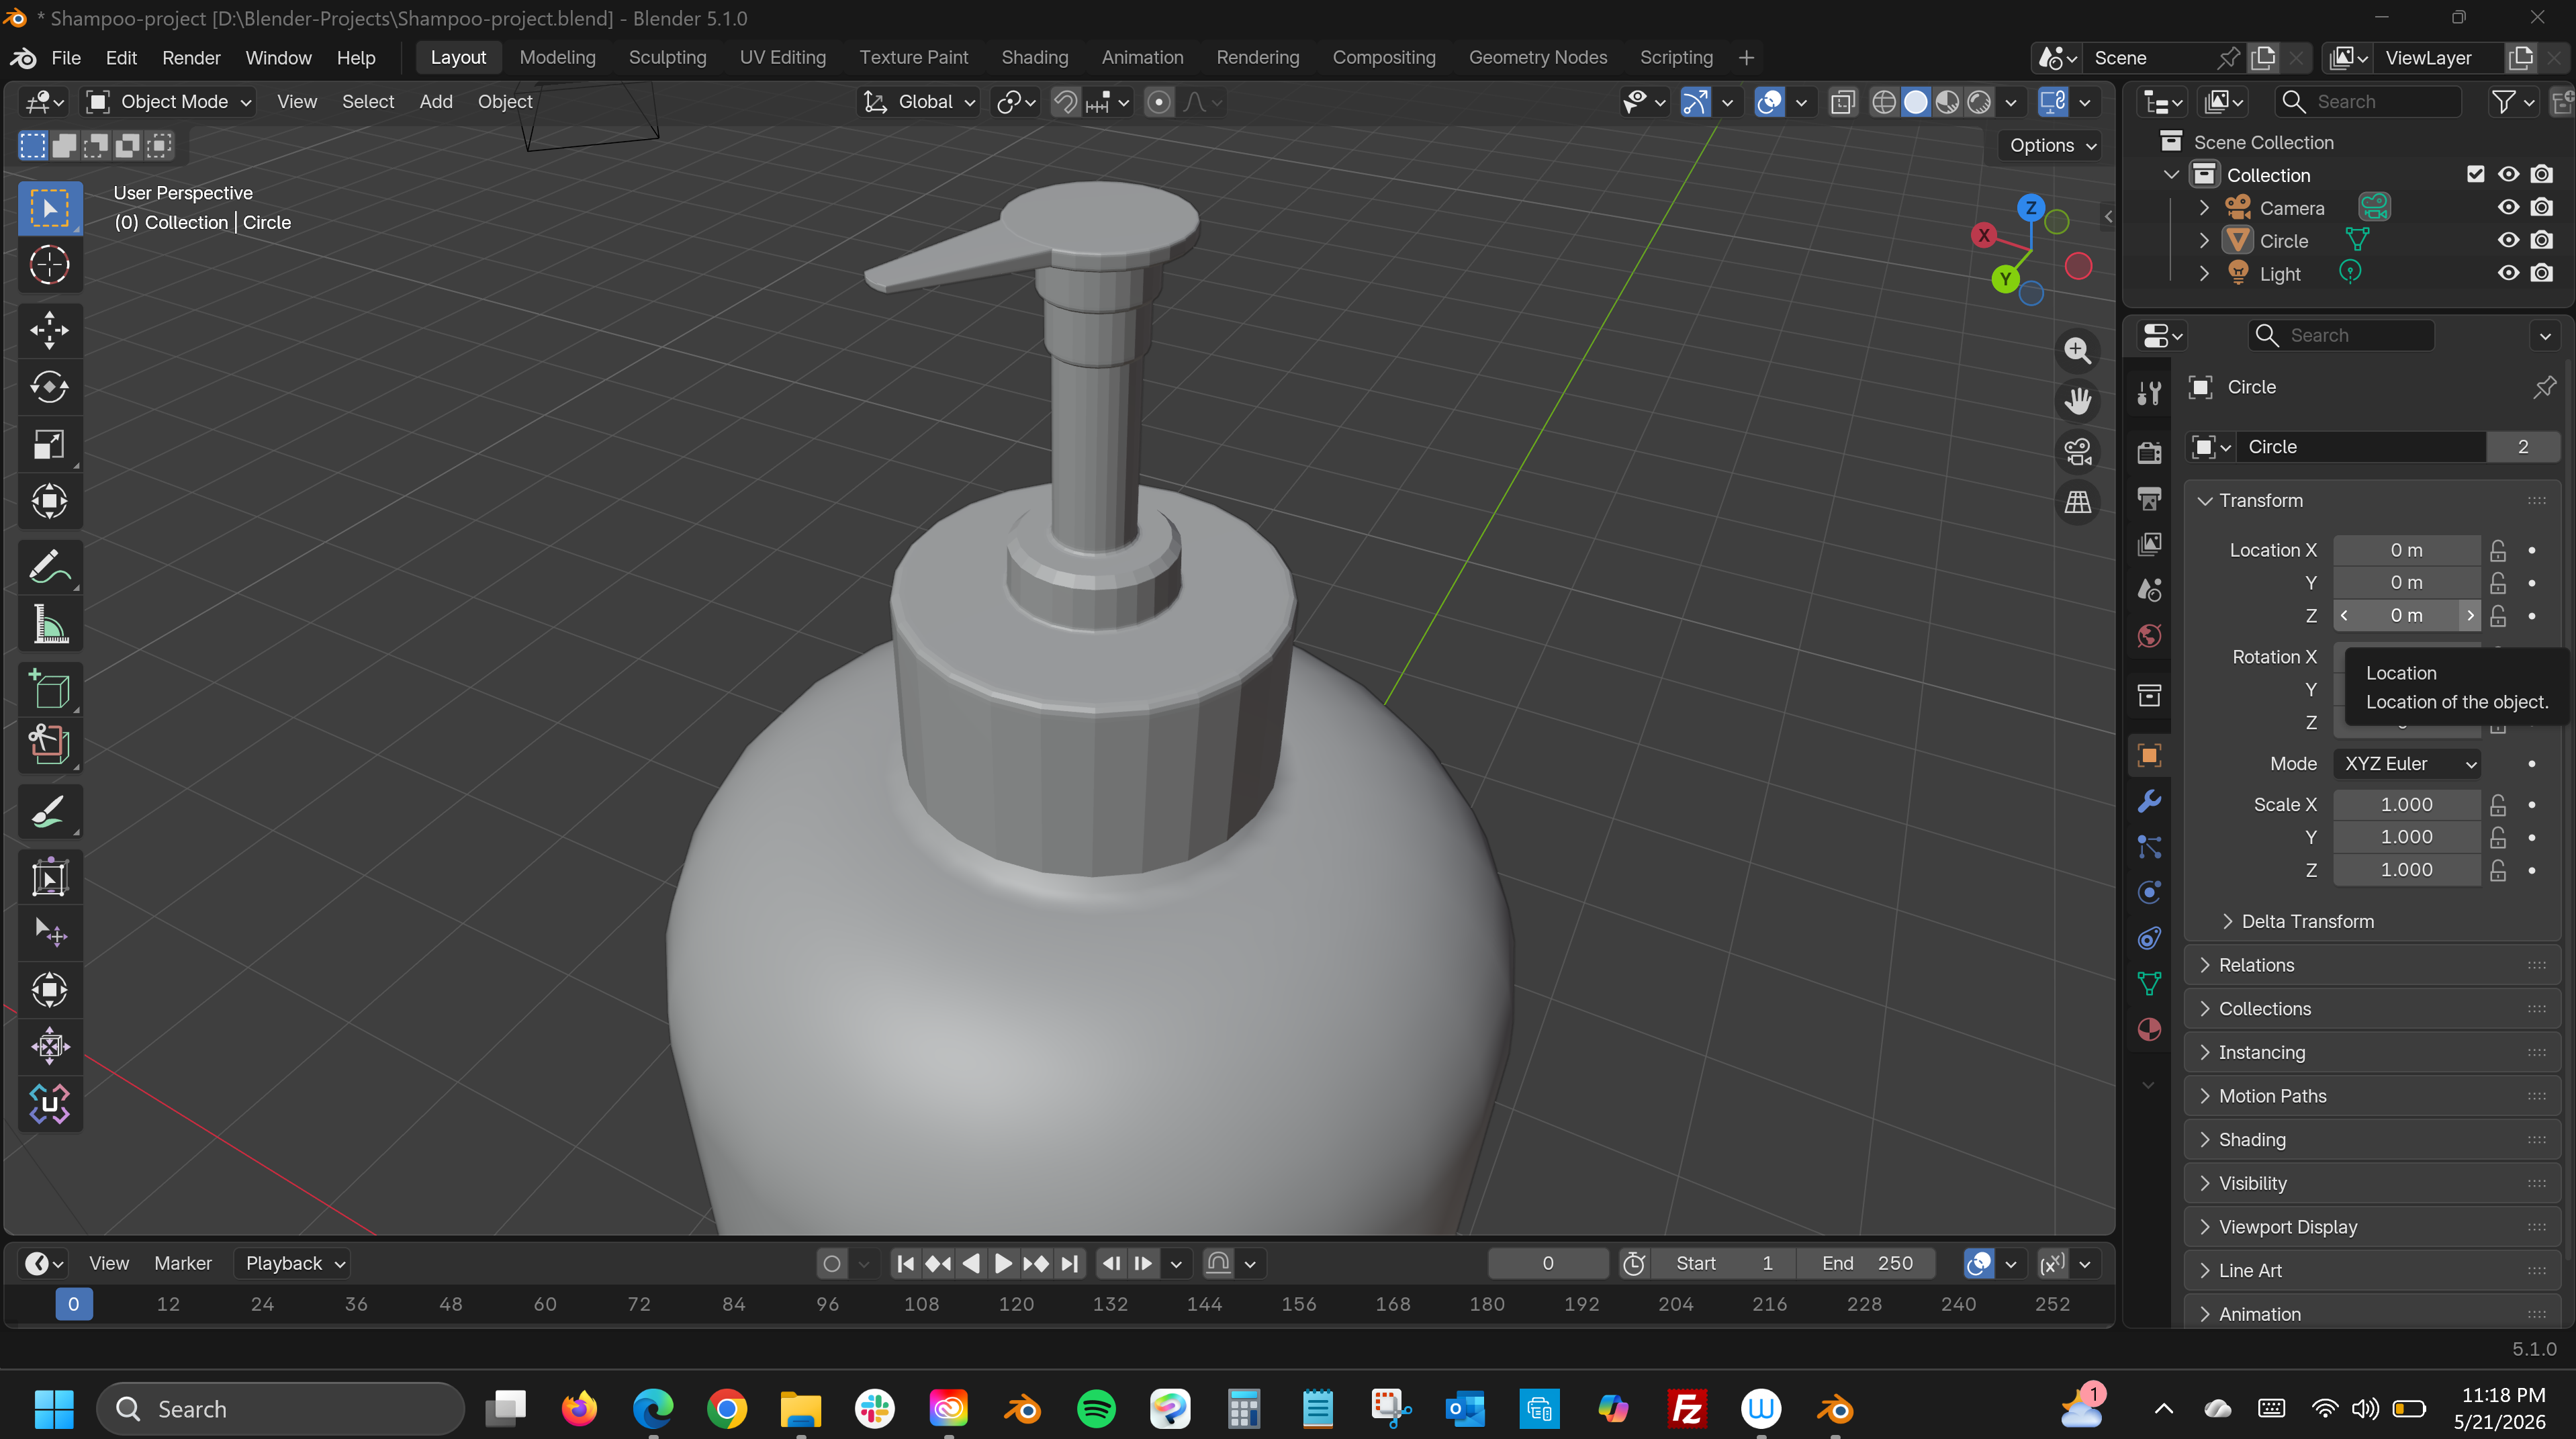Disable Circle in renders camera icon

pos(2541,240)
